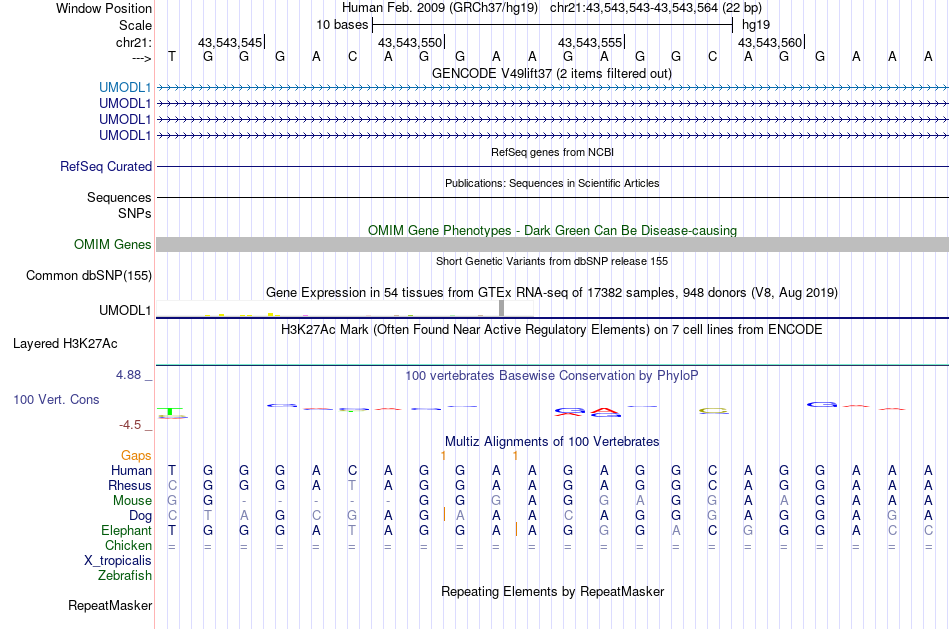Click the orange Gaps label

[x=136, y=456]
